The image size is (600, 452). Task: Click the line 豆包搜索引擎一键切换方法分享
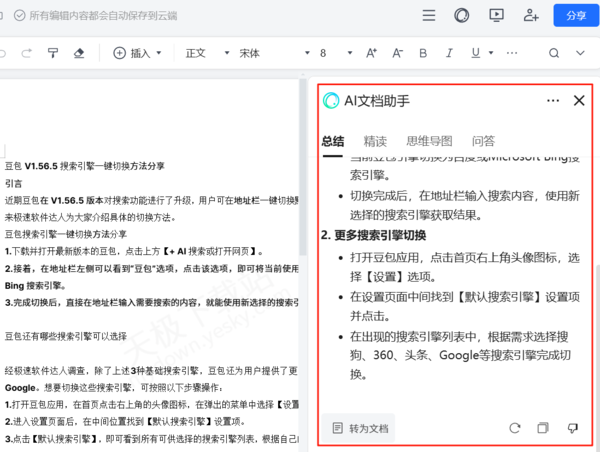tap(65, 234)
